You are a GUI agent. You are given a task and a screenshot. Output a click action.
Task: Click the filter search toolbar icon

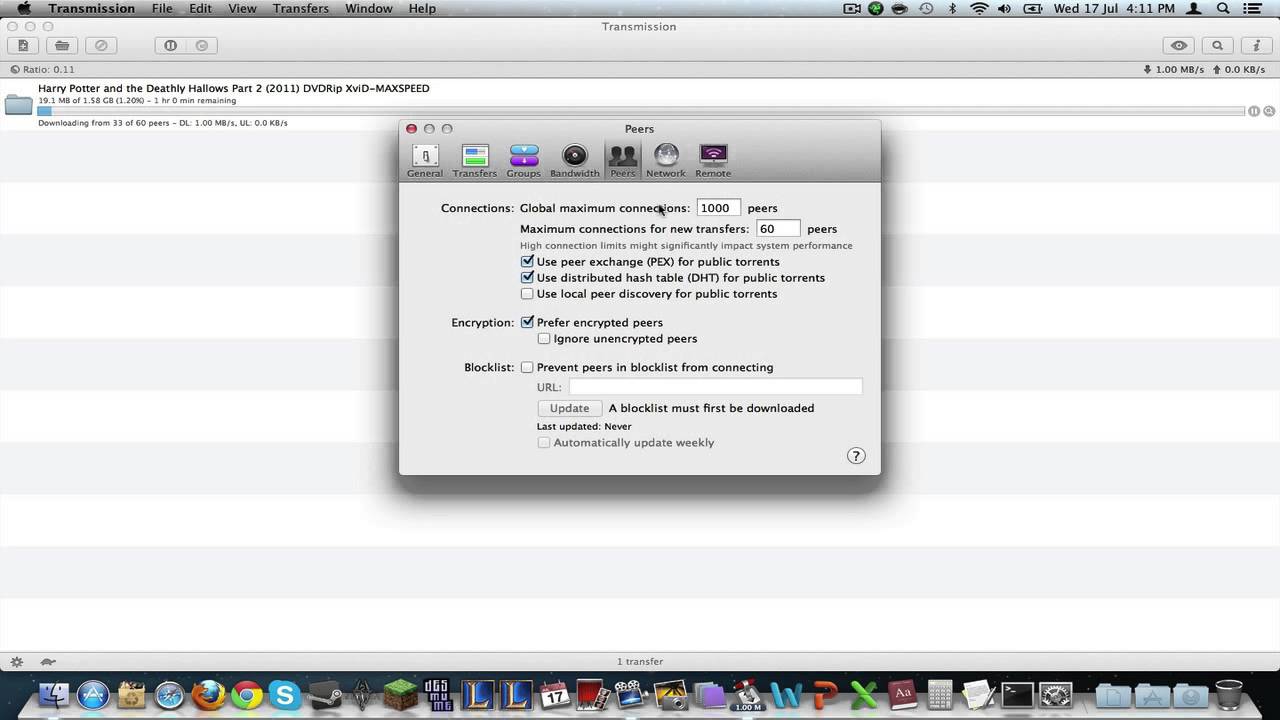click(1217, 45)
